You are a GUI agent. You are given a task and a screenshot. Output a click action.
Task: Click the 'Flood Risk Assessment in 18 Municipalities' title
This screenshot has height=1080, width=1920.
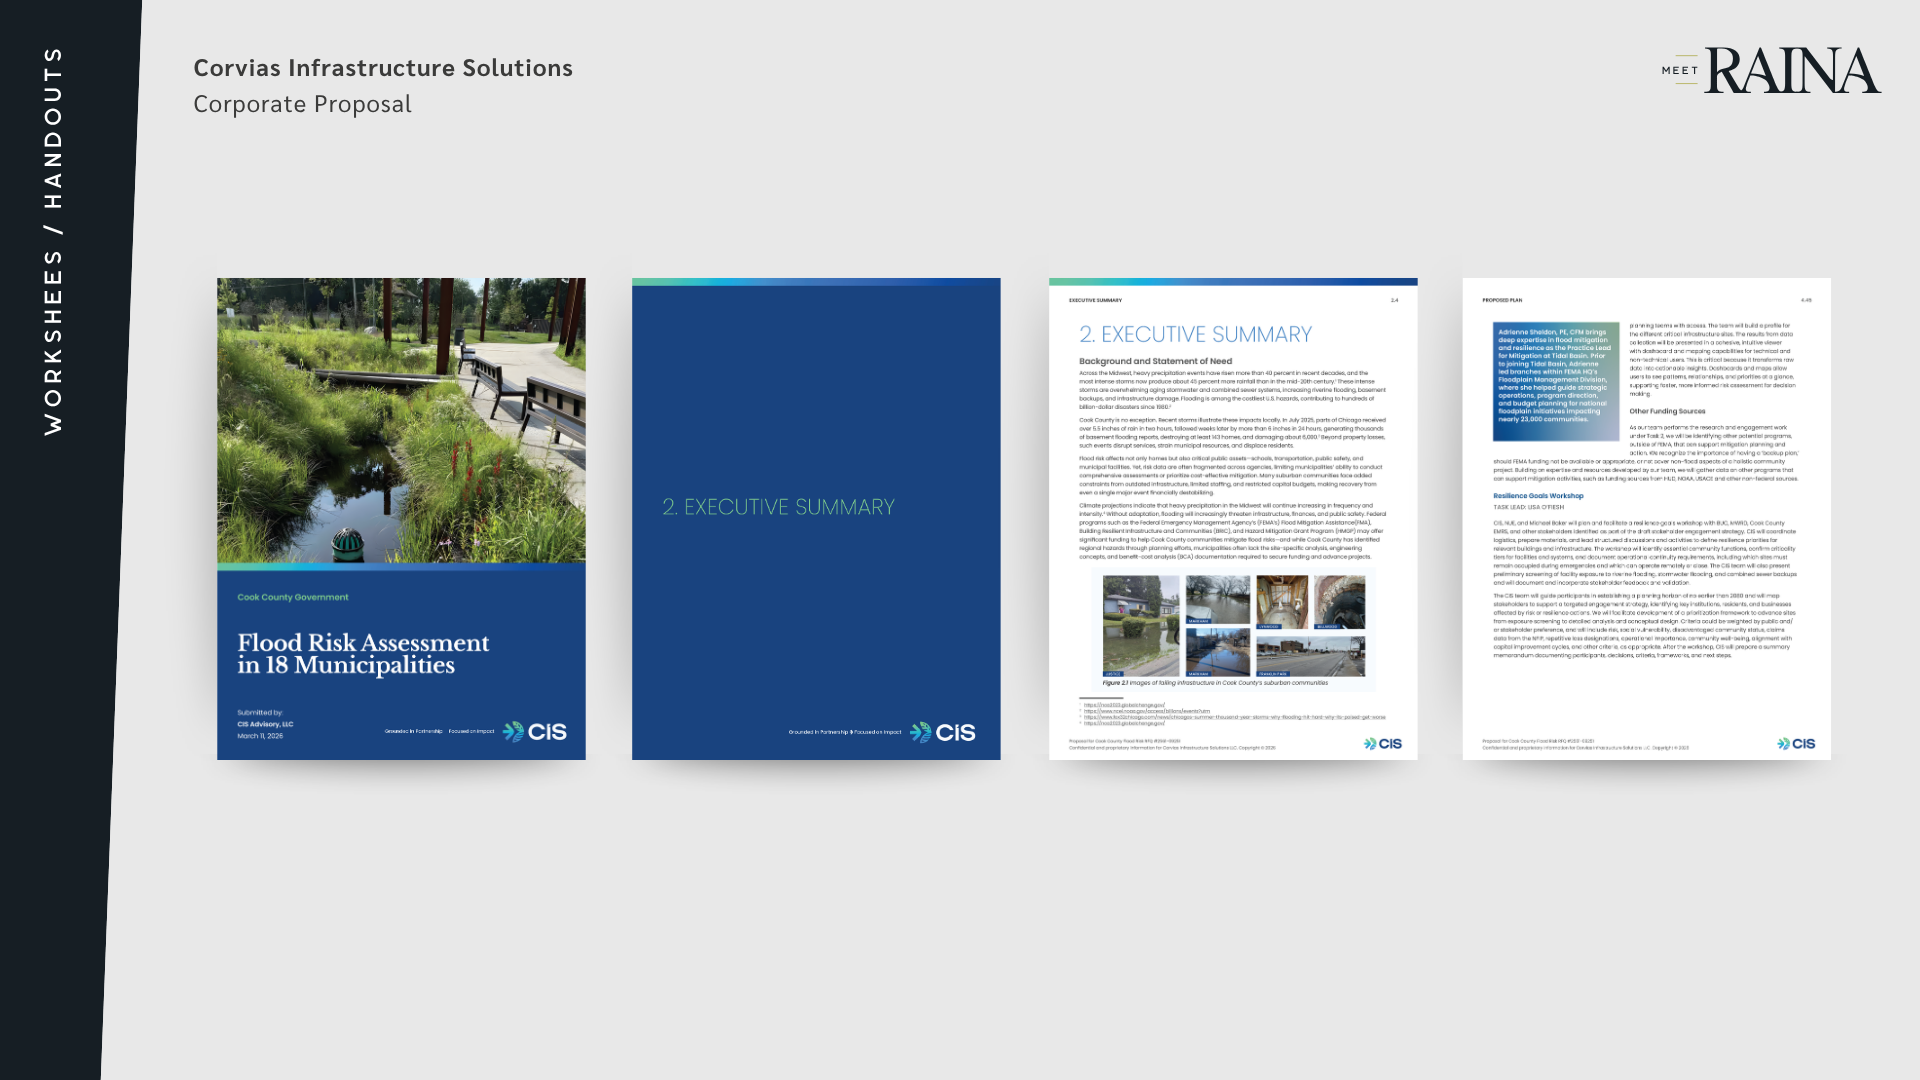point(363,654)
